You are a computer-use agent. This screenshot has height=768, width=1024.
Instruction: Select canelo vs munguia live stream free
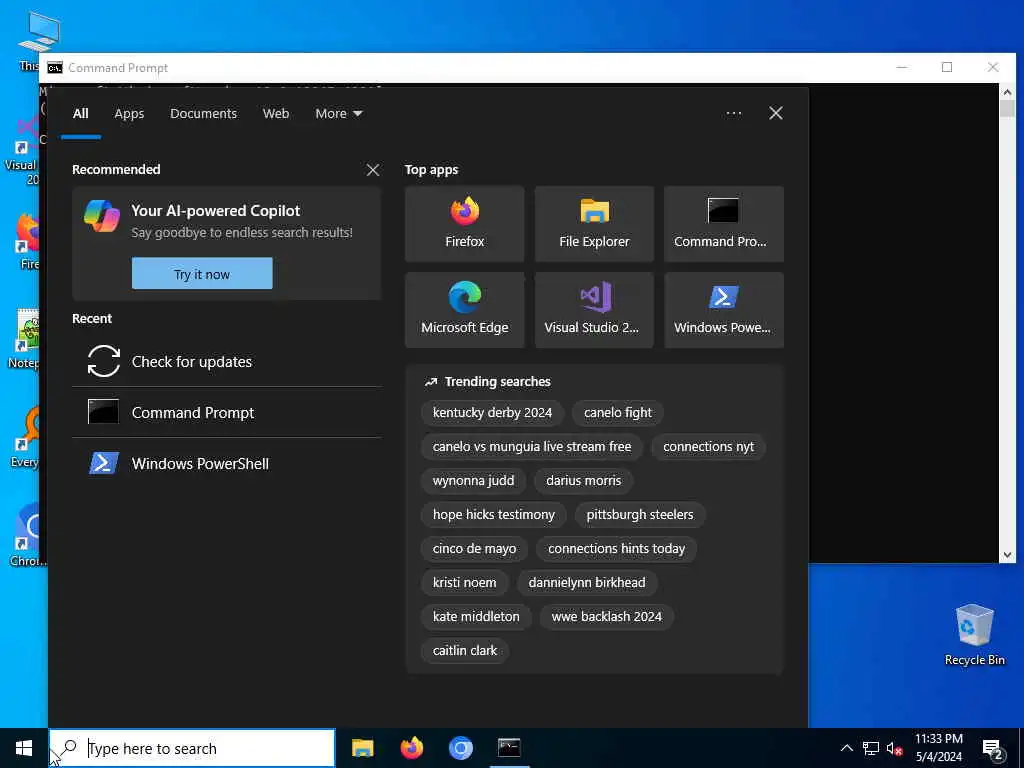(x=532, y=447)
